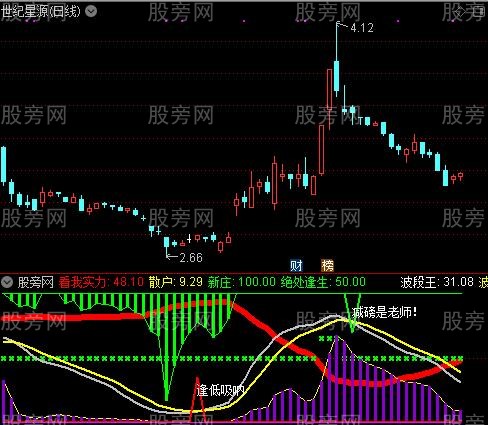Click the 4.12 high price label
This screenshot has height=425, width=488.
click(x=362, y=28)
